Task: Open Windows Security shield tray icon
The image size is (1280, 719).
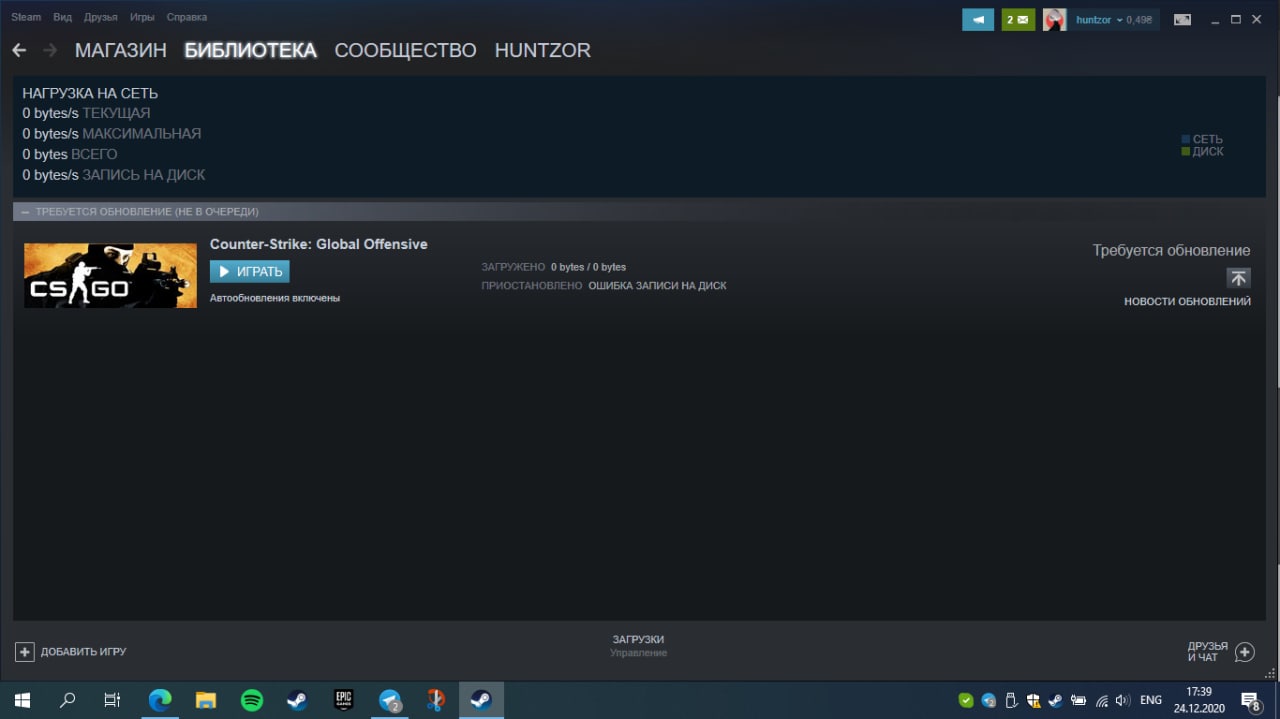Action: 1034,701
